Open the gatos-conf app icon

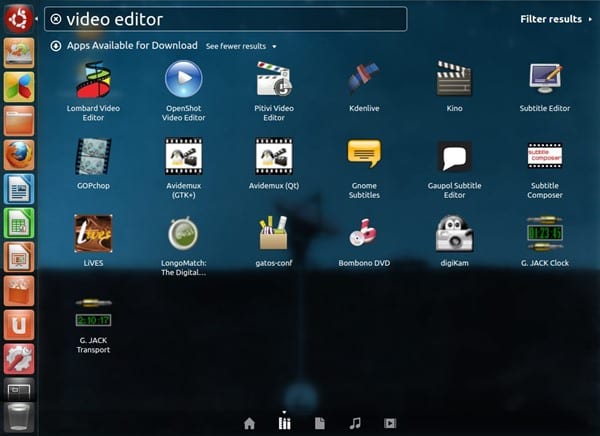coord(274,233)
